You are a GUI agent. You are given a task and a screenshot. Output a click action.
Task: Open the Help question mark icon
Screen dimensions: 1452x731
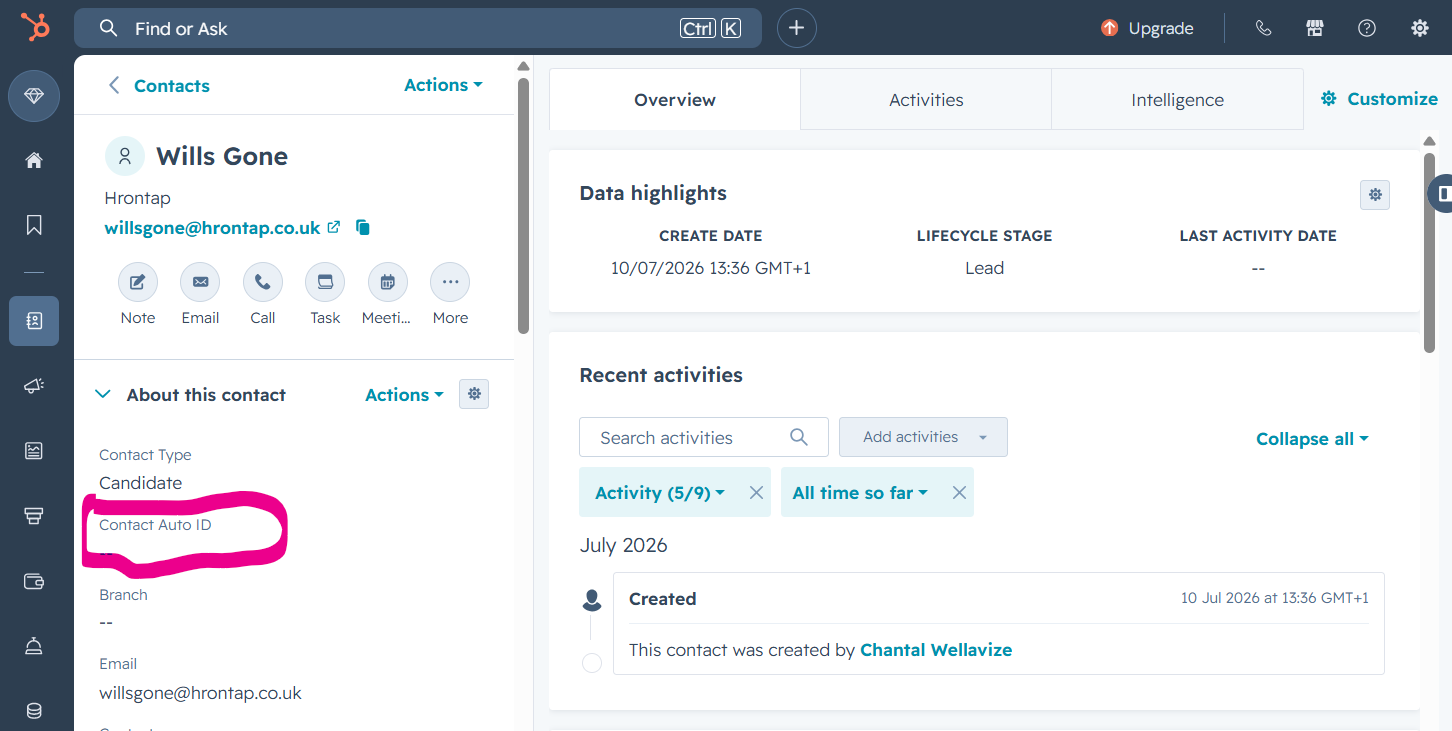coord(1367,28)
